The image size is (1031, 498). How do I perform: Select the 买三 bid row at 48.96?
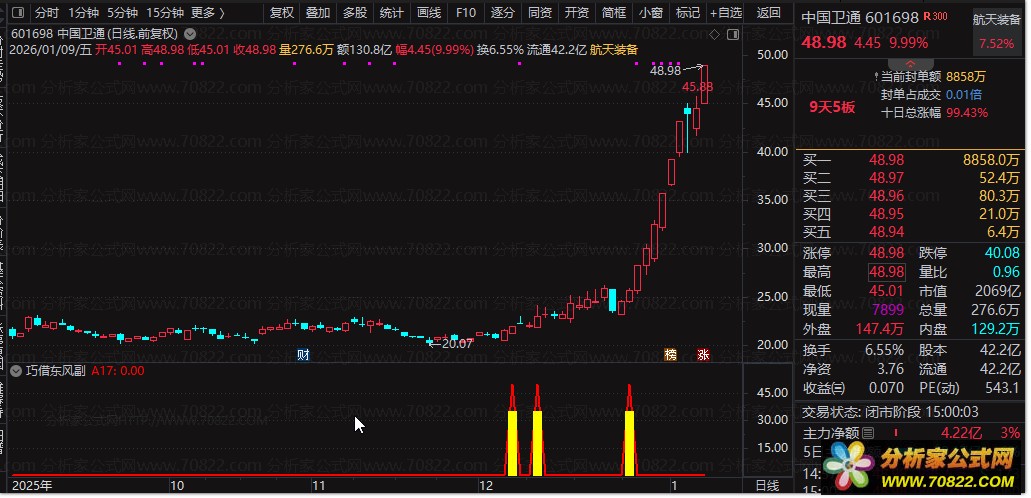911,196
